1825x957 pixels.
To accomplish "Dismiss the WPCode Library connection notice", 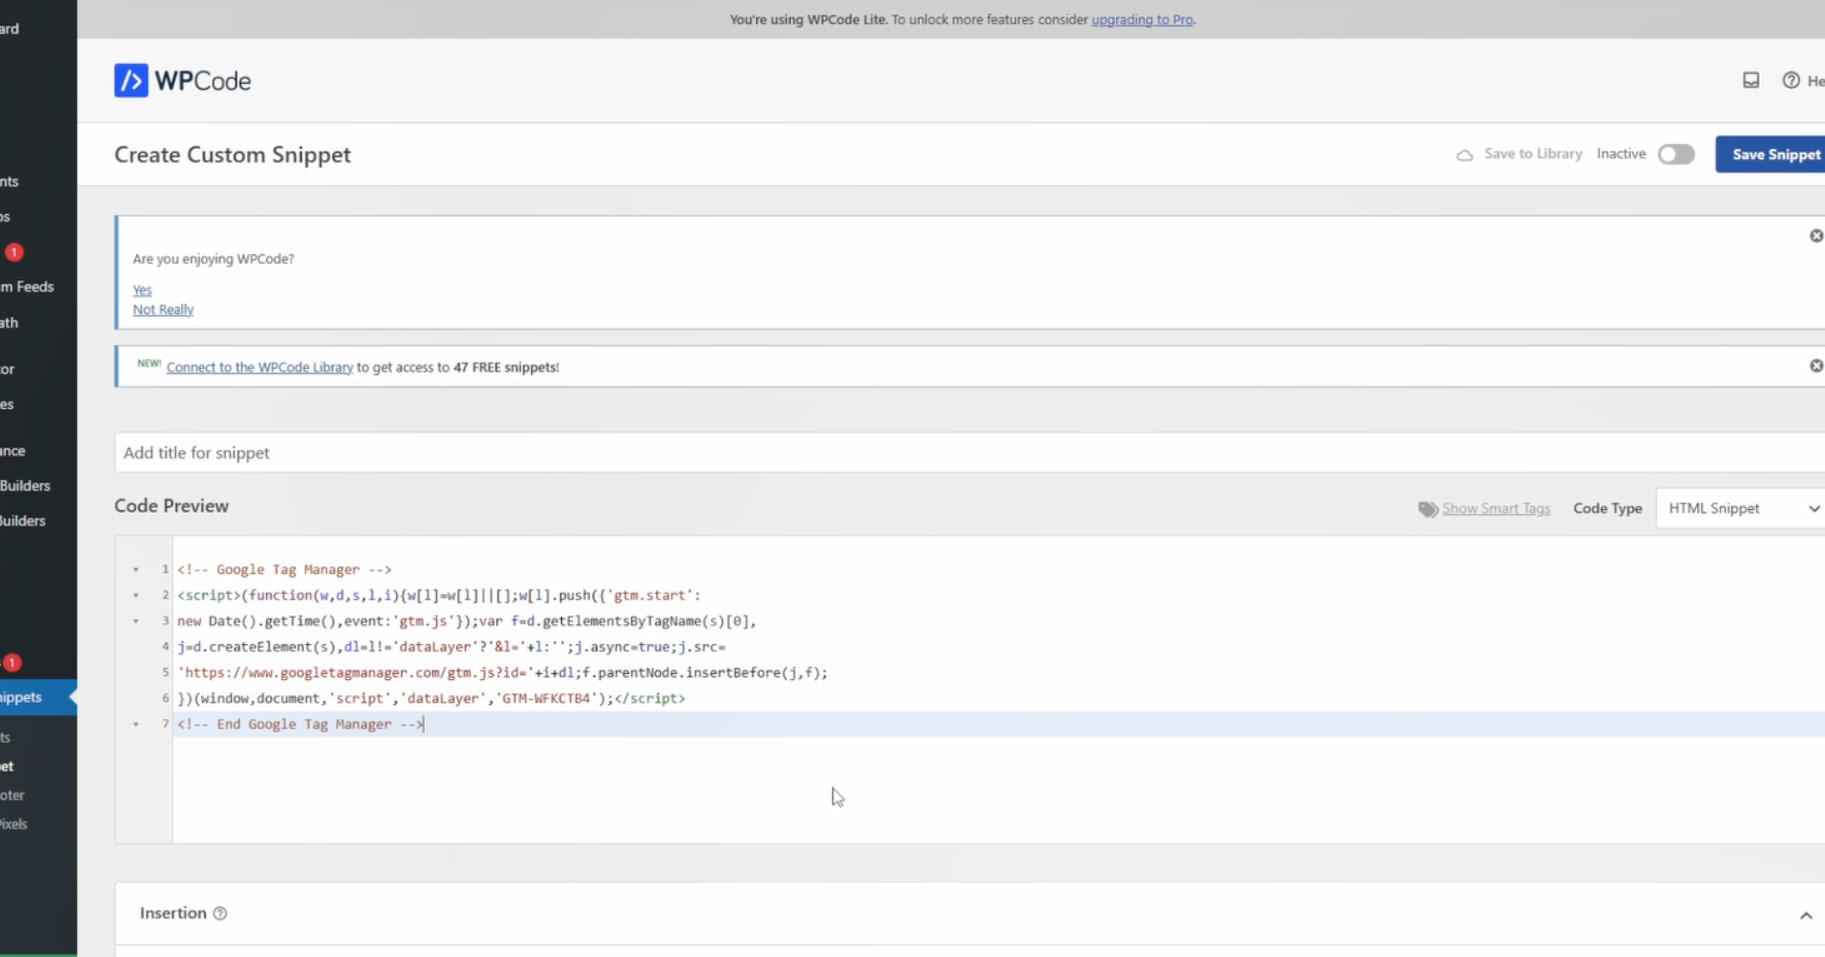I will [x=1816, y=366].
